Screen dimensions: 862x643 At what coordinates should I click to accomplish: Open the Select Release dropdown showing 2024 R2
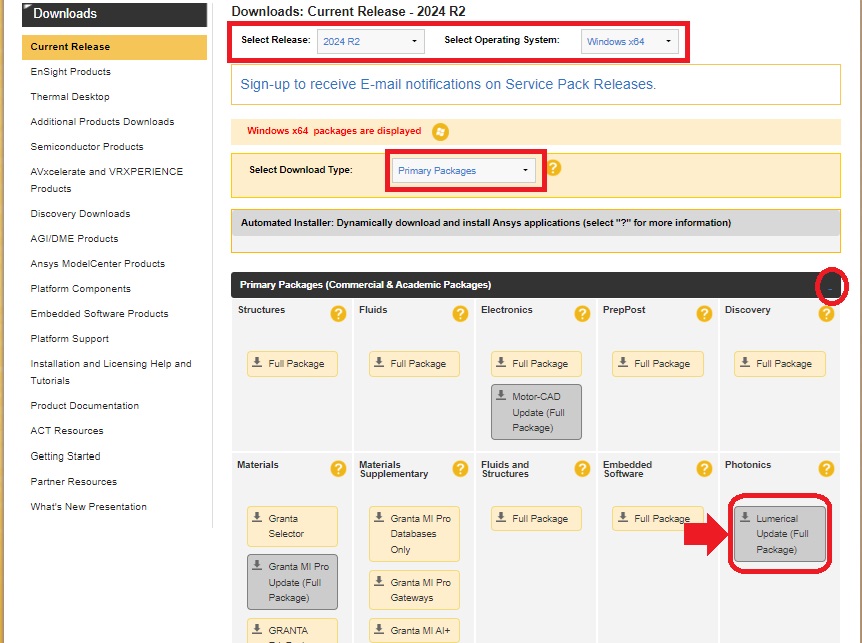coord(371,42)
